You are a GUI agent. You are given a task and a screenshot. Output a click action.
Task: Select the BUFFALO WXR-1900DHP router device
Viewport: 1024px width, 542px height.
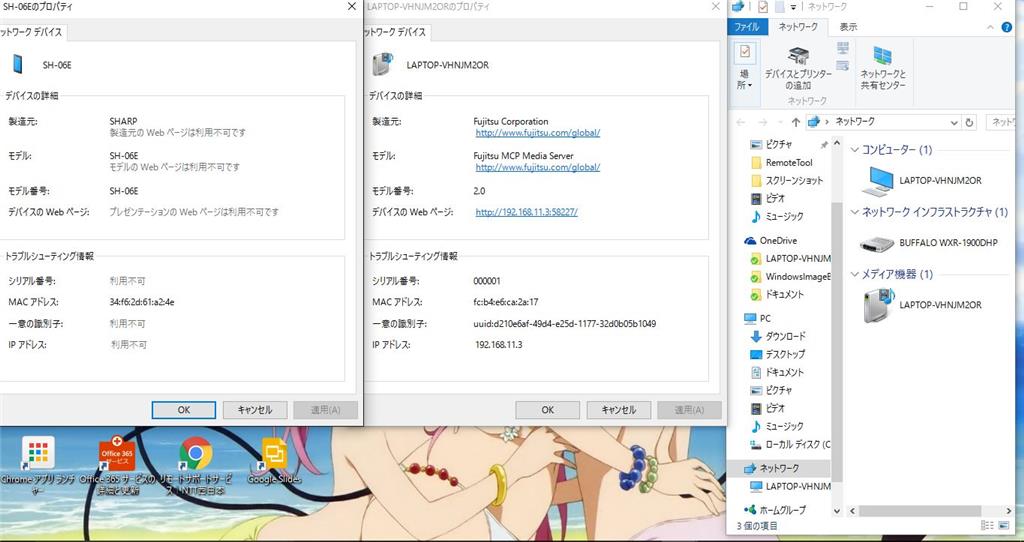click(x=929, y=243)
